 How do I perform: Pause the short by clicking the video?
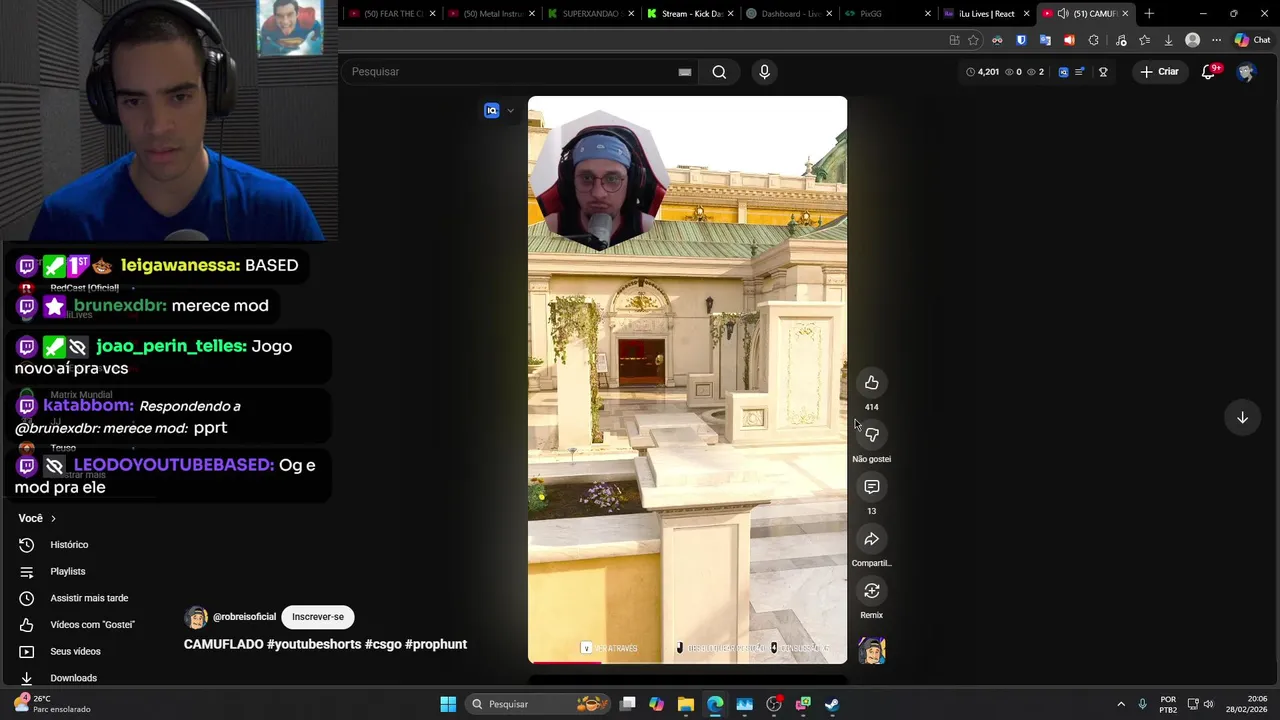click(687, 380)
